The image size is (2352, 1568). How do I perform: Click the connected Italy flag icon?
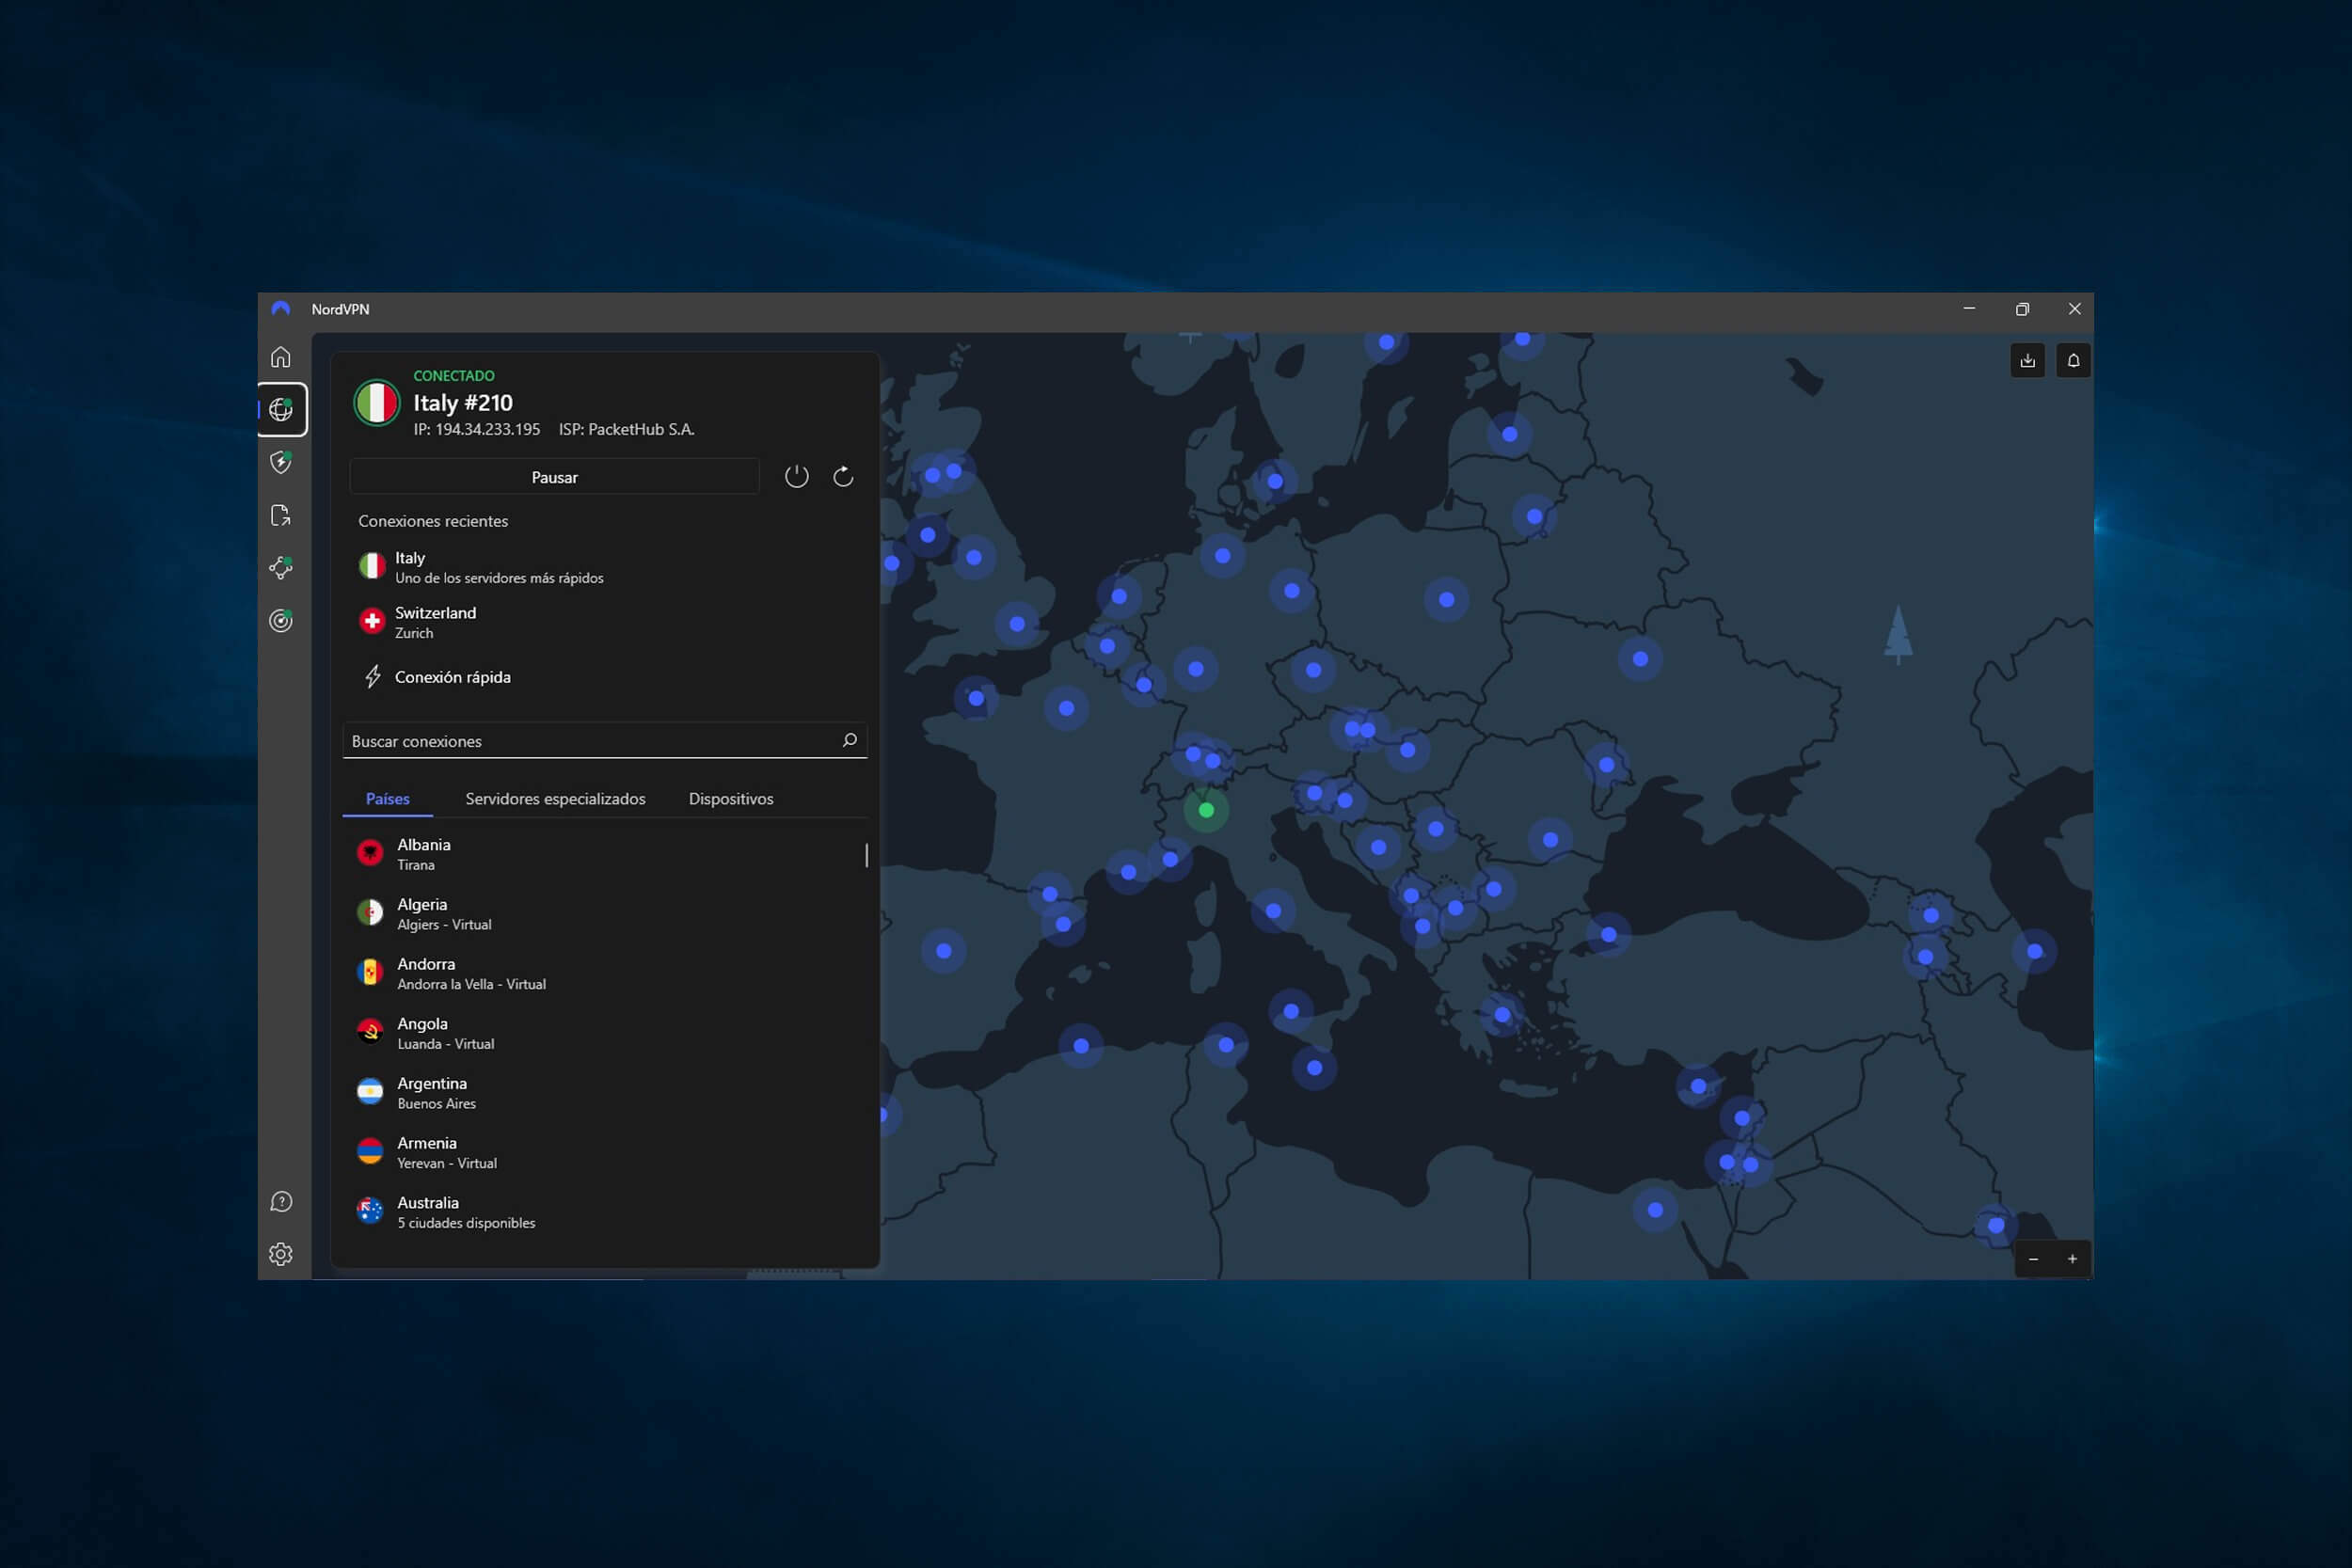[377, 403]
